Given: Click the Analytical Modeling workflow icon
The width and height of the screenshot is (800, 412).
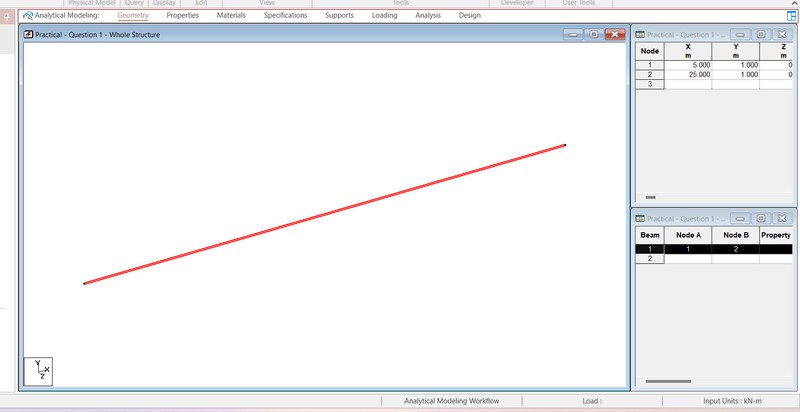Looking at the screenshot, I should (x=28, y=16).
